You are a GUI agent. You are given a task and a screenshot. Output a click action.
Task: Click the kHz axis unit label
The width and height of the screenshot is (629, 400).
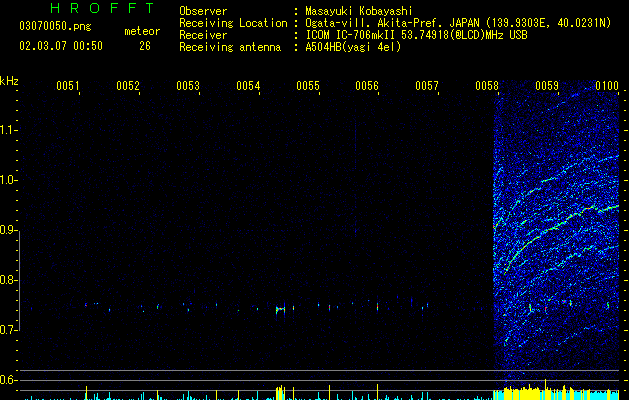9,81
